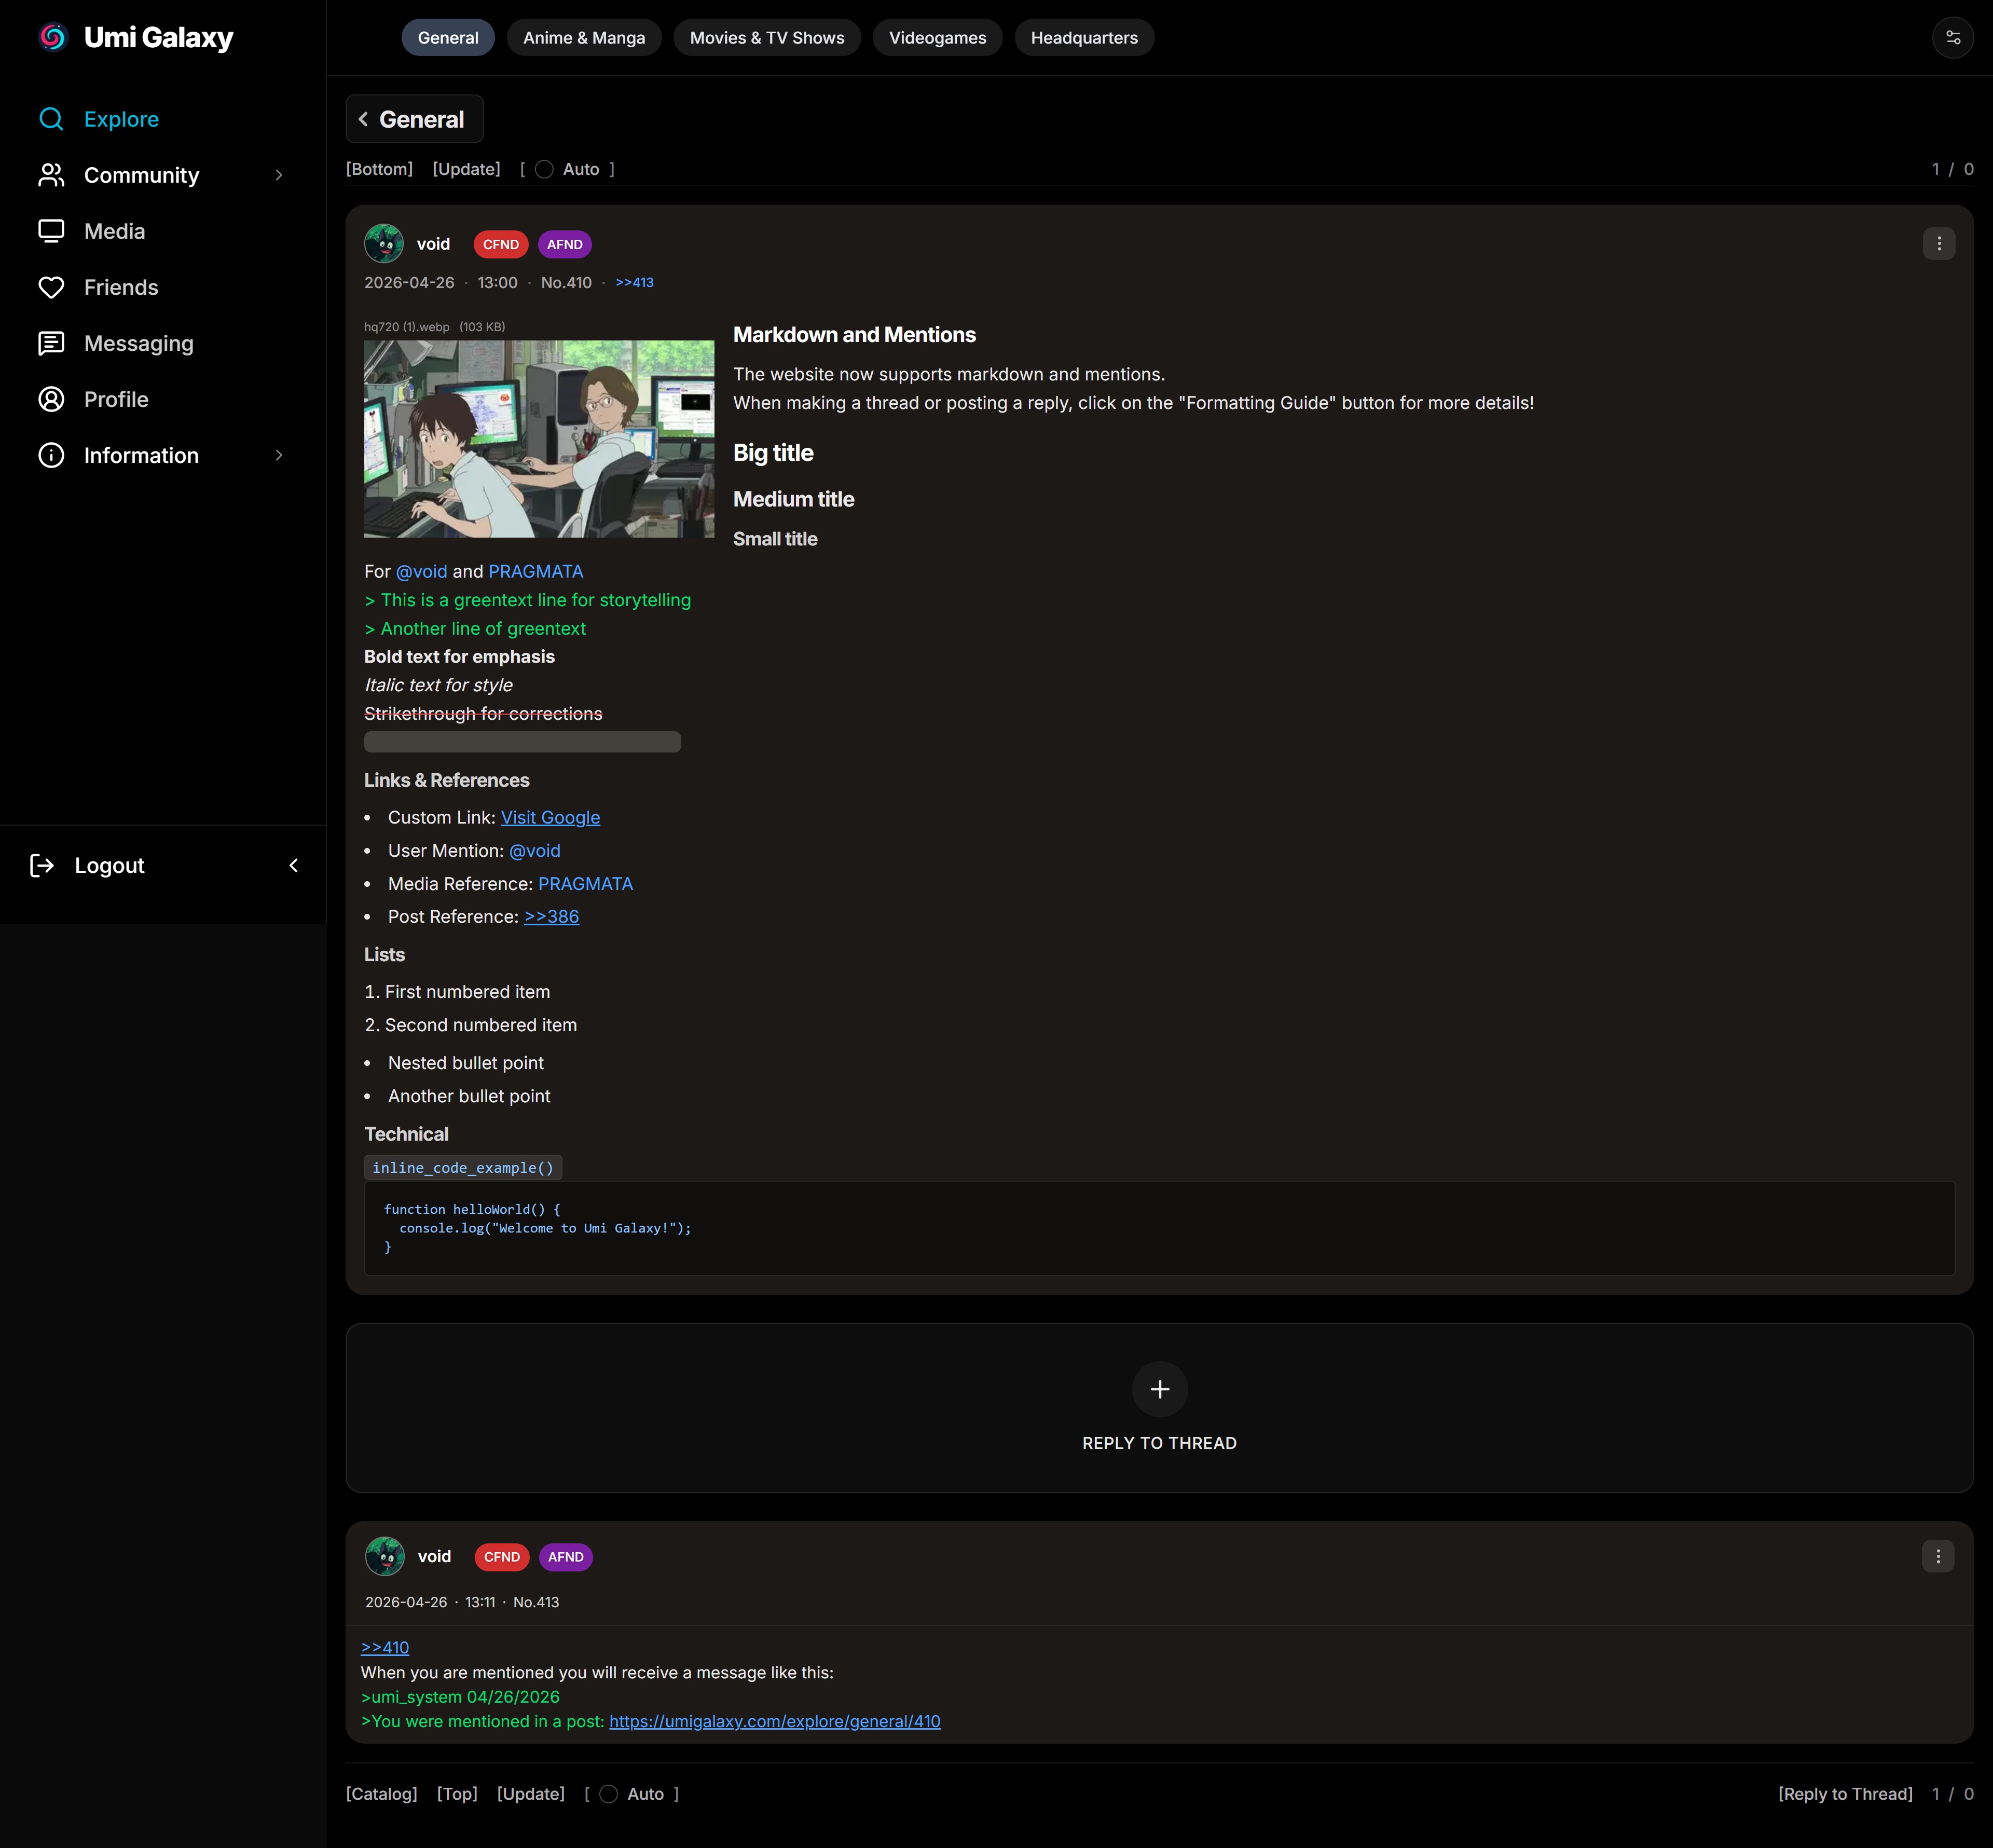Switch to the Videogames tab

click(937, 38)
